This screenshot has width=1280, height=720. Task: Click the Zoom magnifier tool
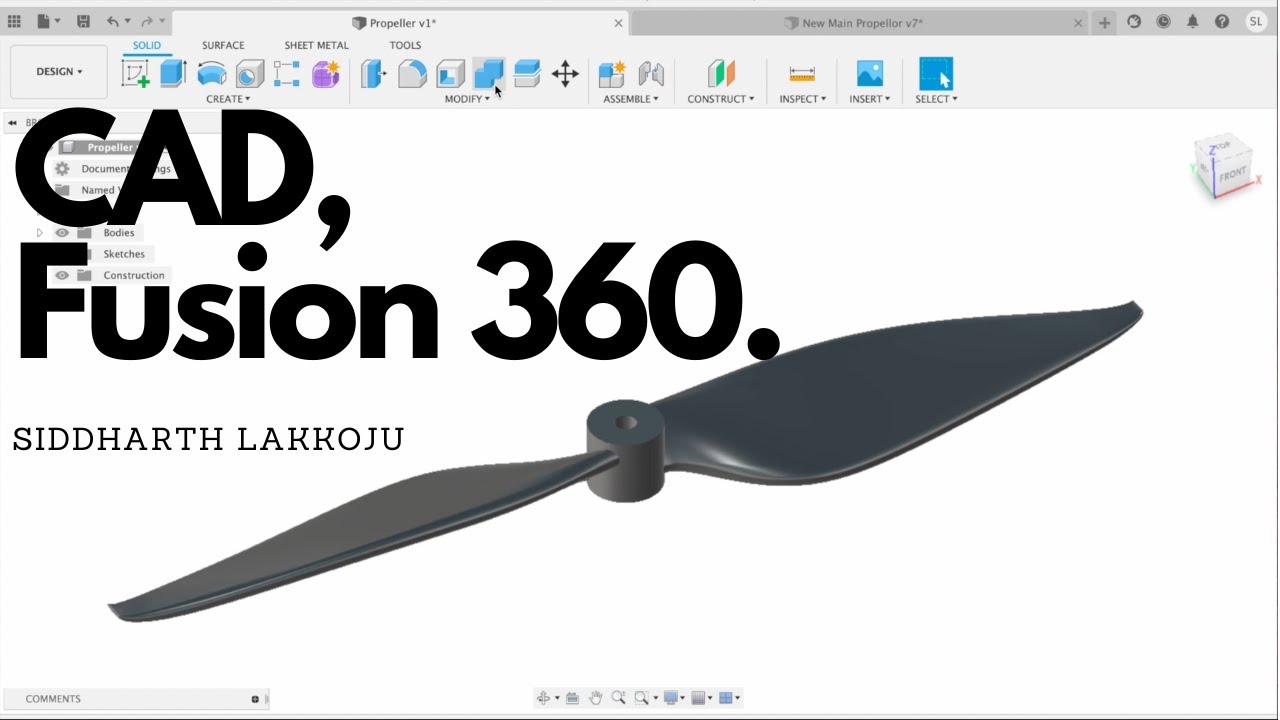[618, 698]
